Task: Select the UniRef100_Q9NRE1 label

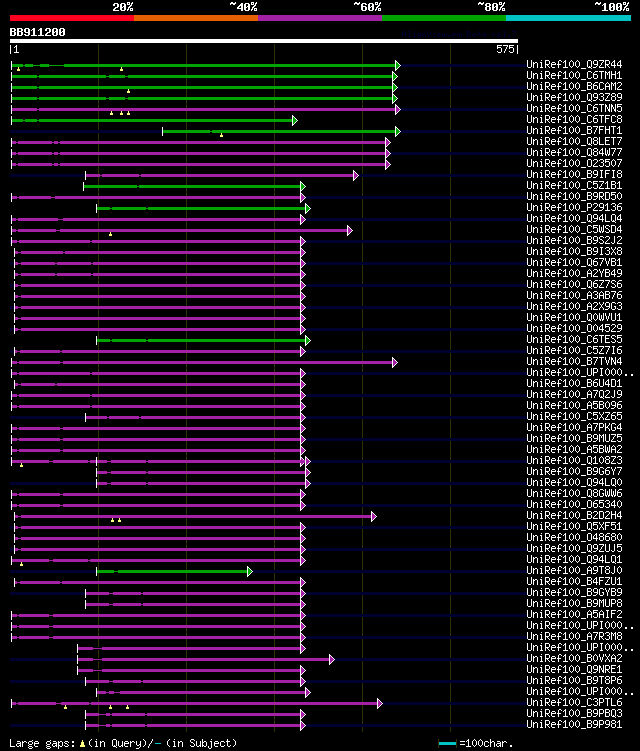Action: pyautogui.click(x=574, y=670)
